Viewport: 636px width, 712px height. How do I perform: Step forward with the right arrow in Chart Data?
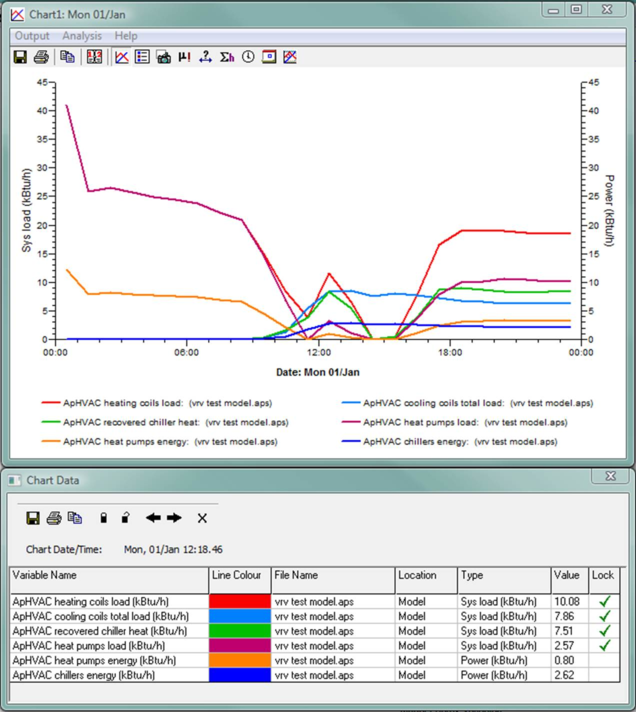[x=174, y=518]
